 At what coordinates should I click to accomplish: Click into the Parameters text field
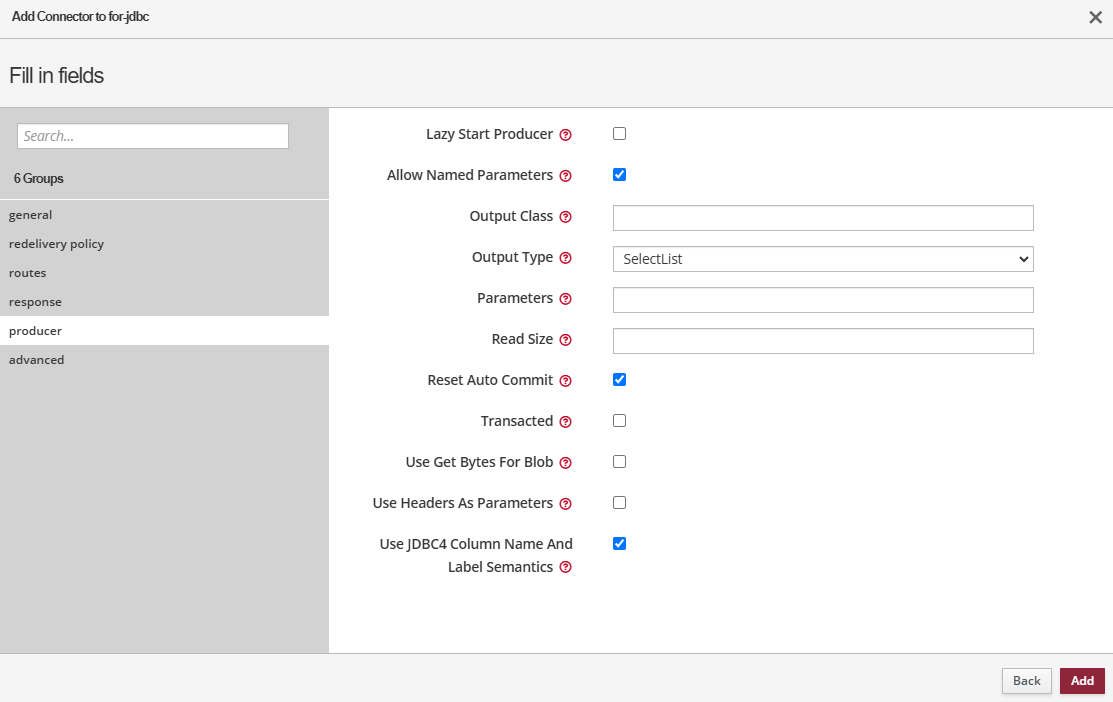click(x=822, y=300)
